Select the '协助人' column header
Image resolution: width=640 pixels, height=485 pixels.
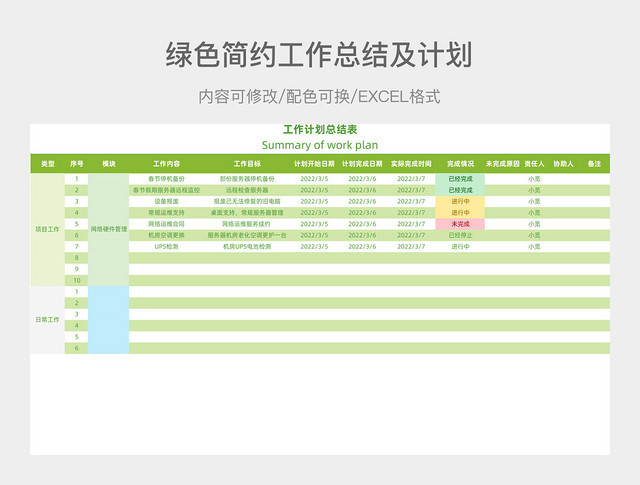coord(563,164)
